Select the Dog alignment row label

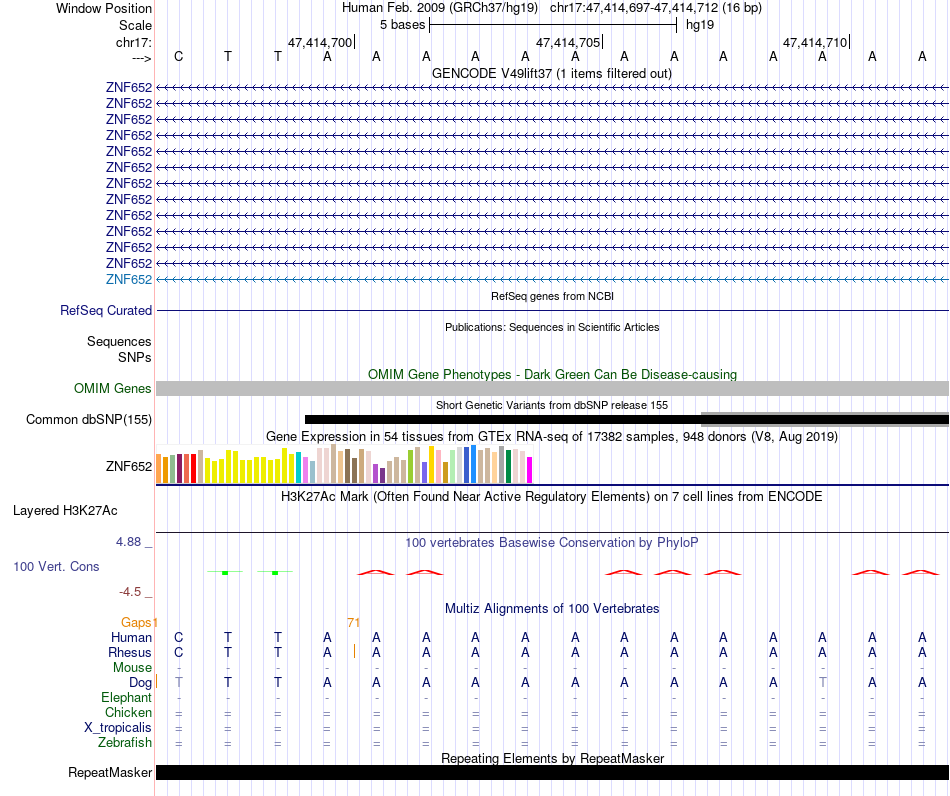click(x=140, y=683)
